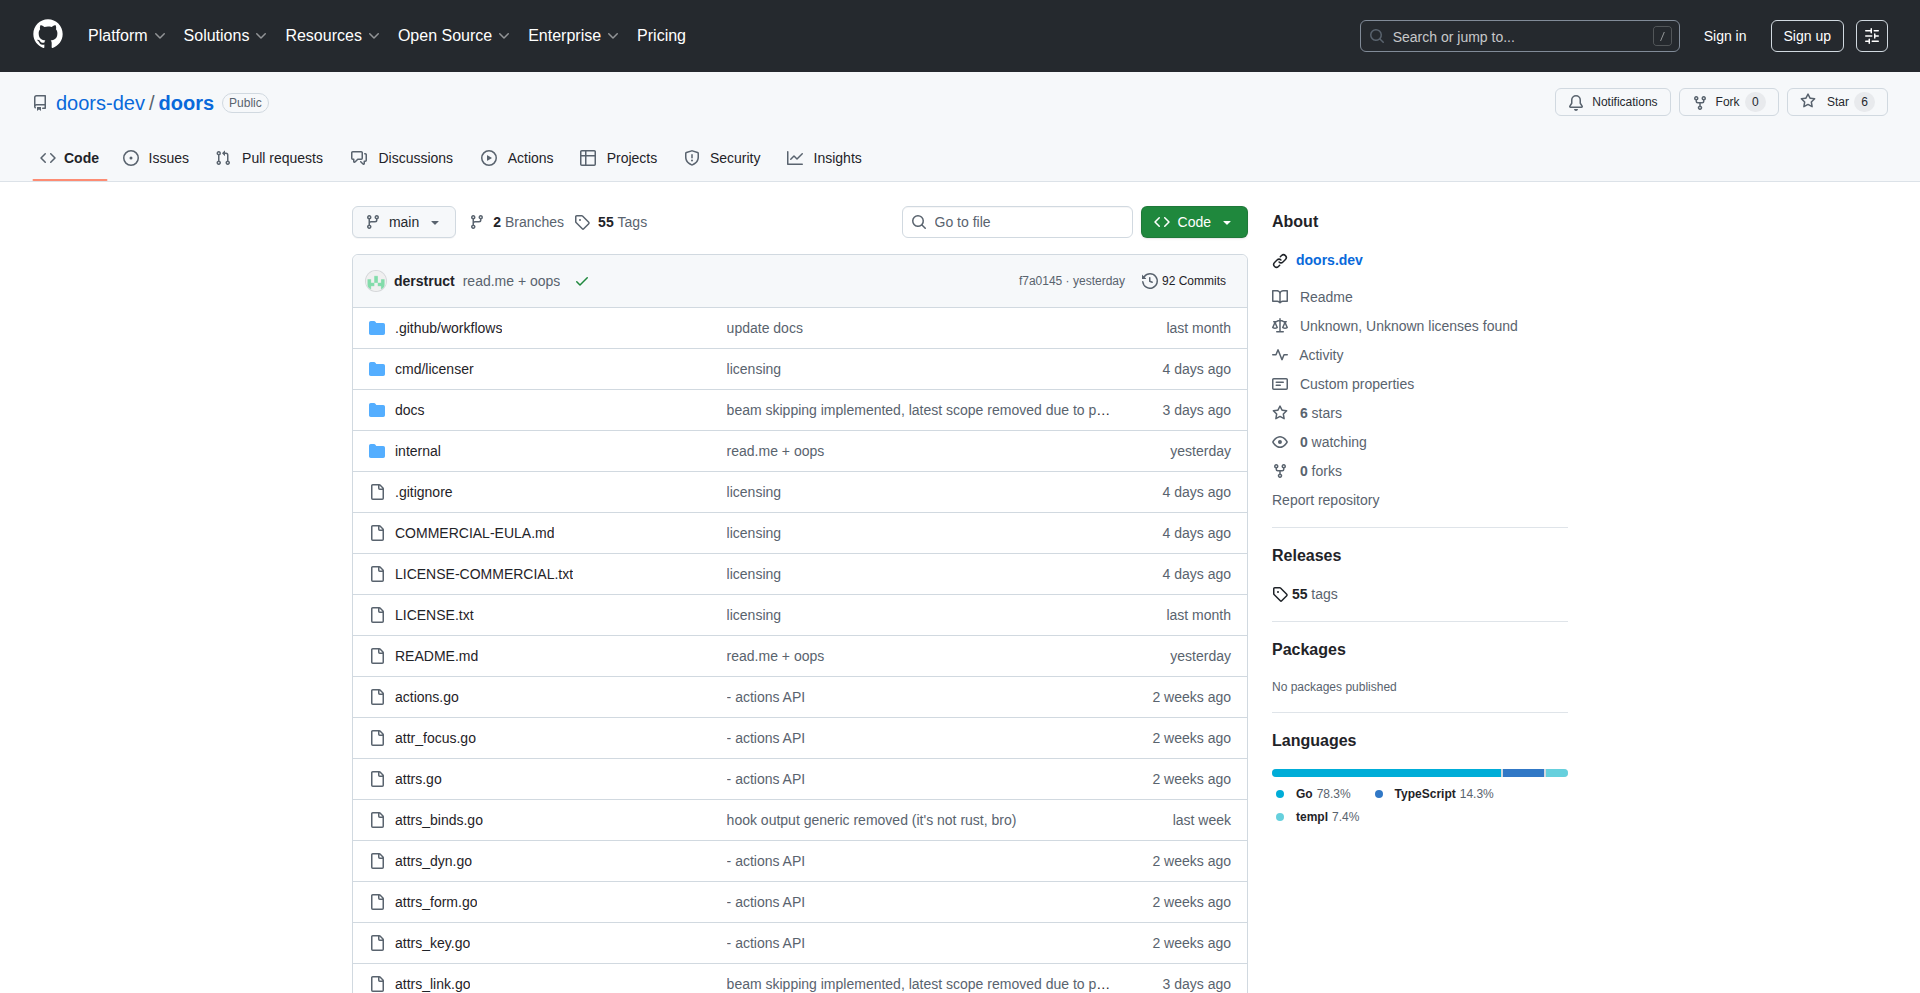Open the COMMERCIAL-EULA.md file
Image resolution: width=1920 pixels, height=993 pixels.
pos(474,533)
